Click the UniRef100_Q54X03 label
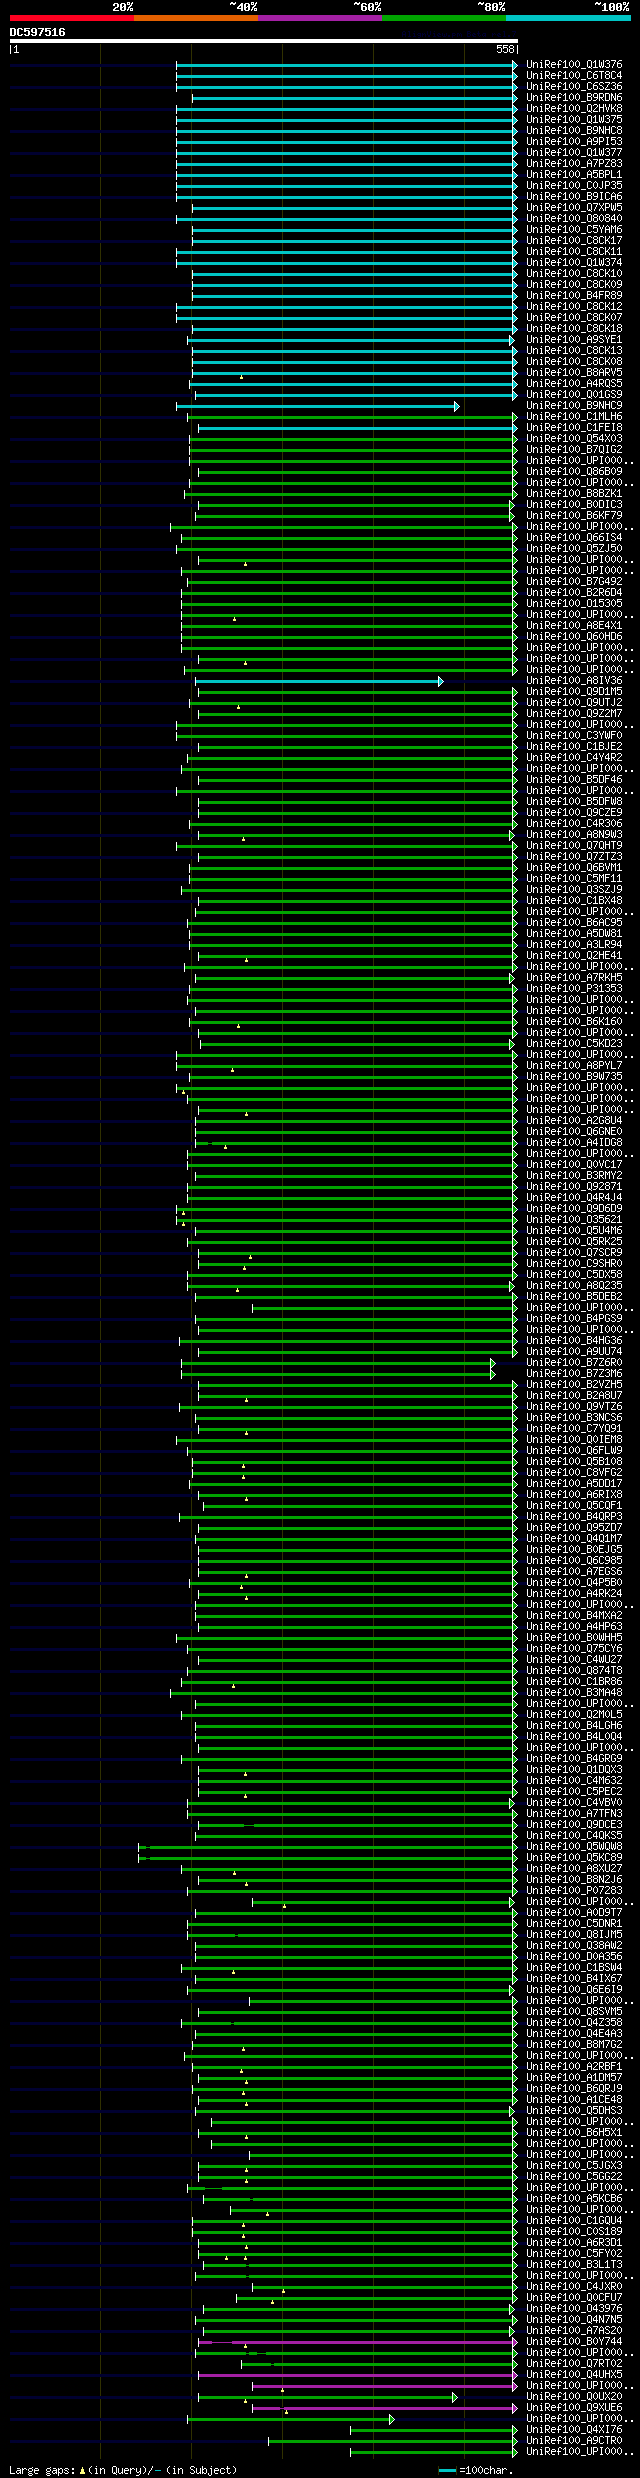Image resolution: width=640 pixels, height=2478 pixels. click(574, 438)
